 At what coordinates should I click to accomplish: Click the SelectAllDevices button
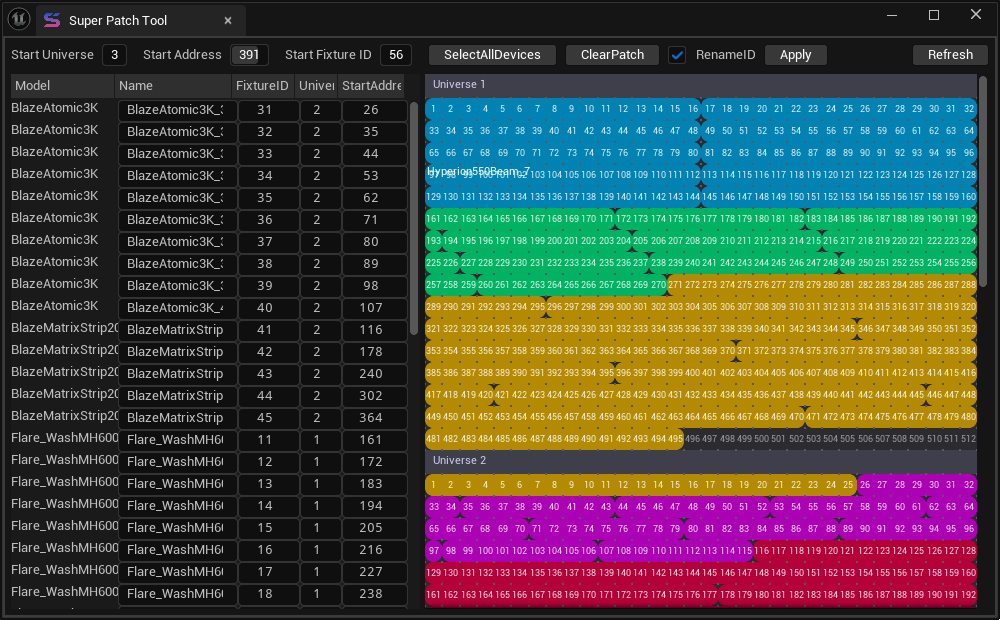[x=492, y=55]
